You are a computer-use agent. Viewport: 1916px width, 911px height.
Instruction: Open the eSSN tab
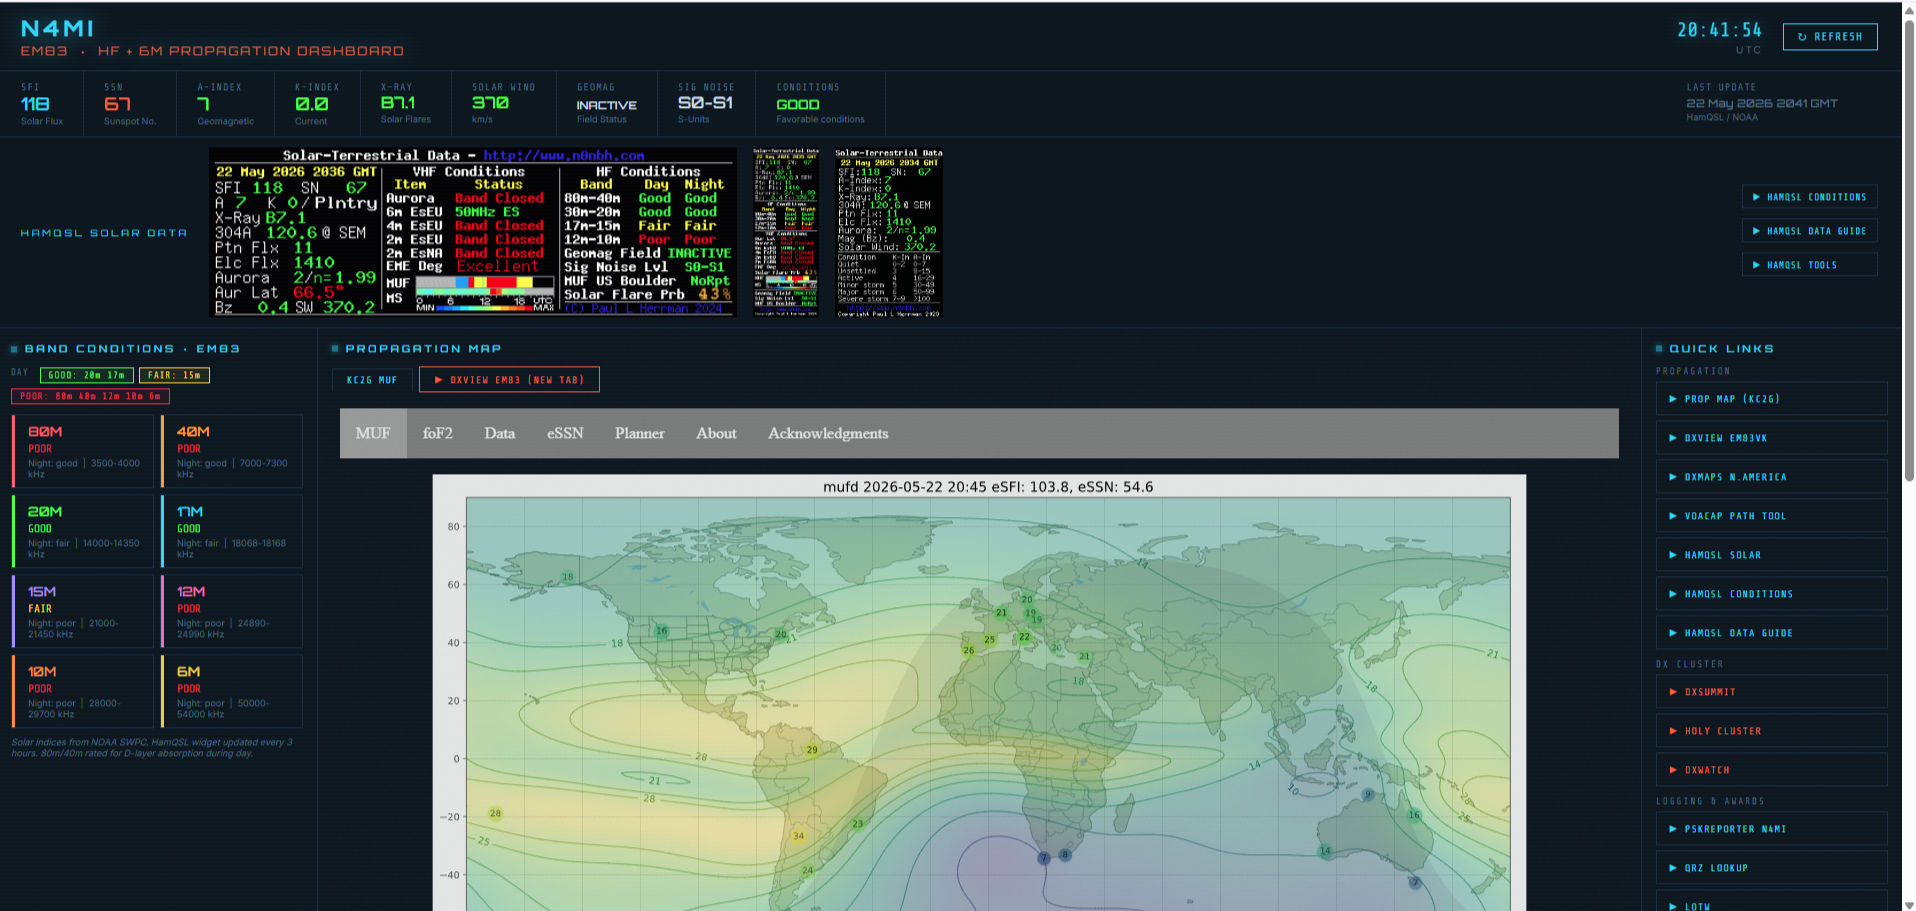[565, 433]
